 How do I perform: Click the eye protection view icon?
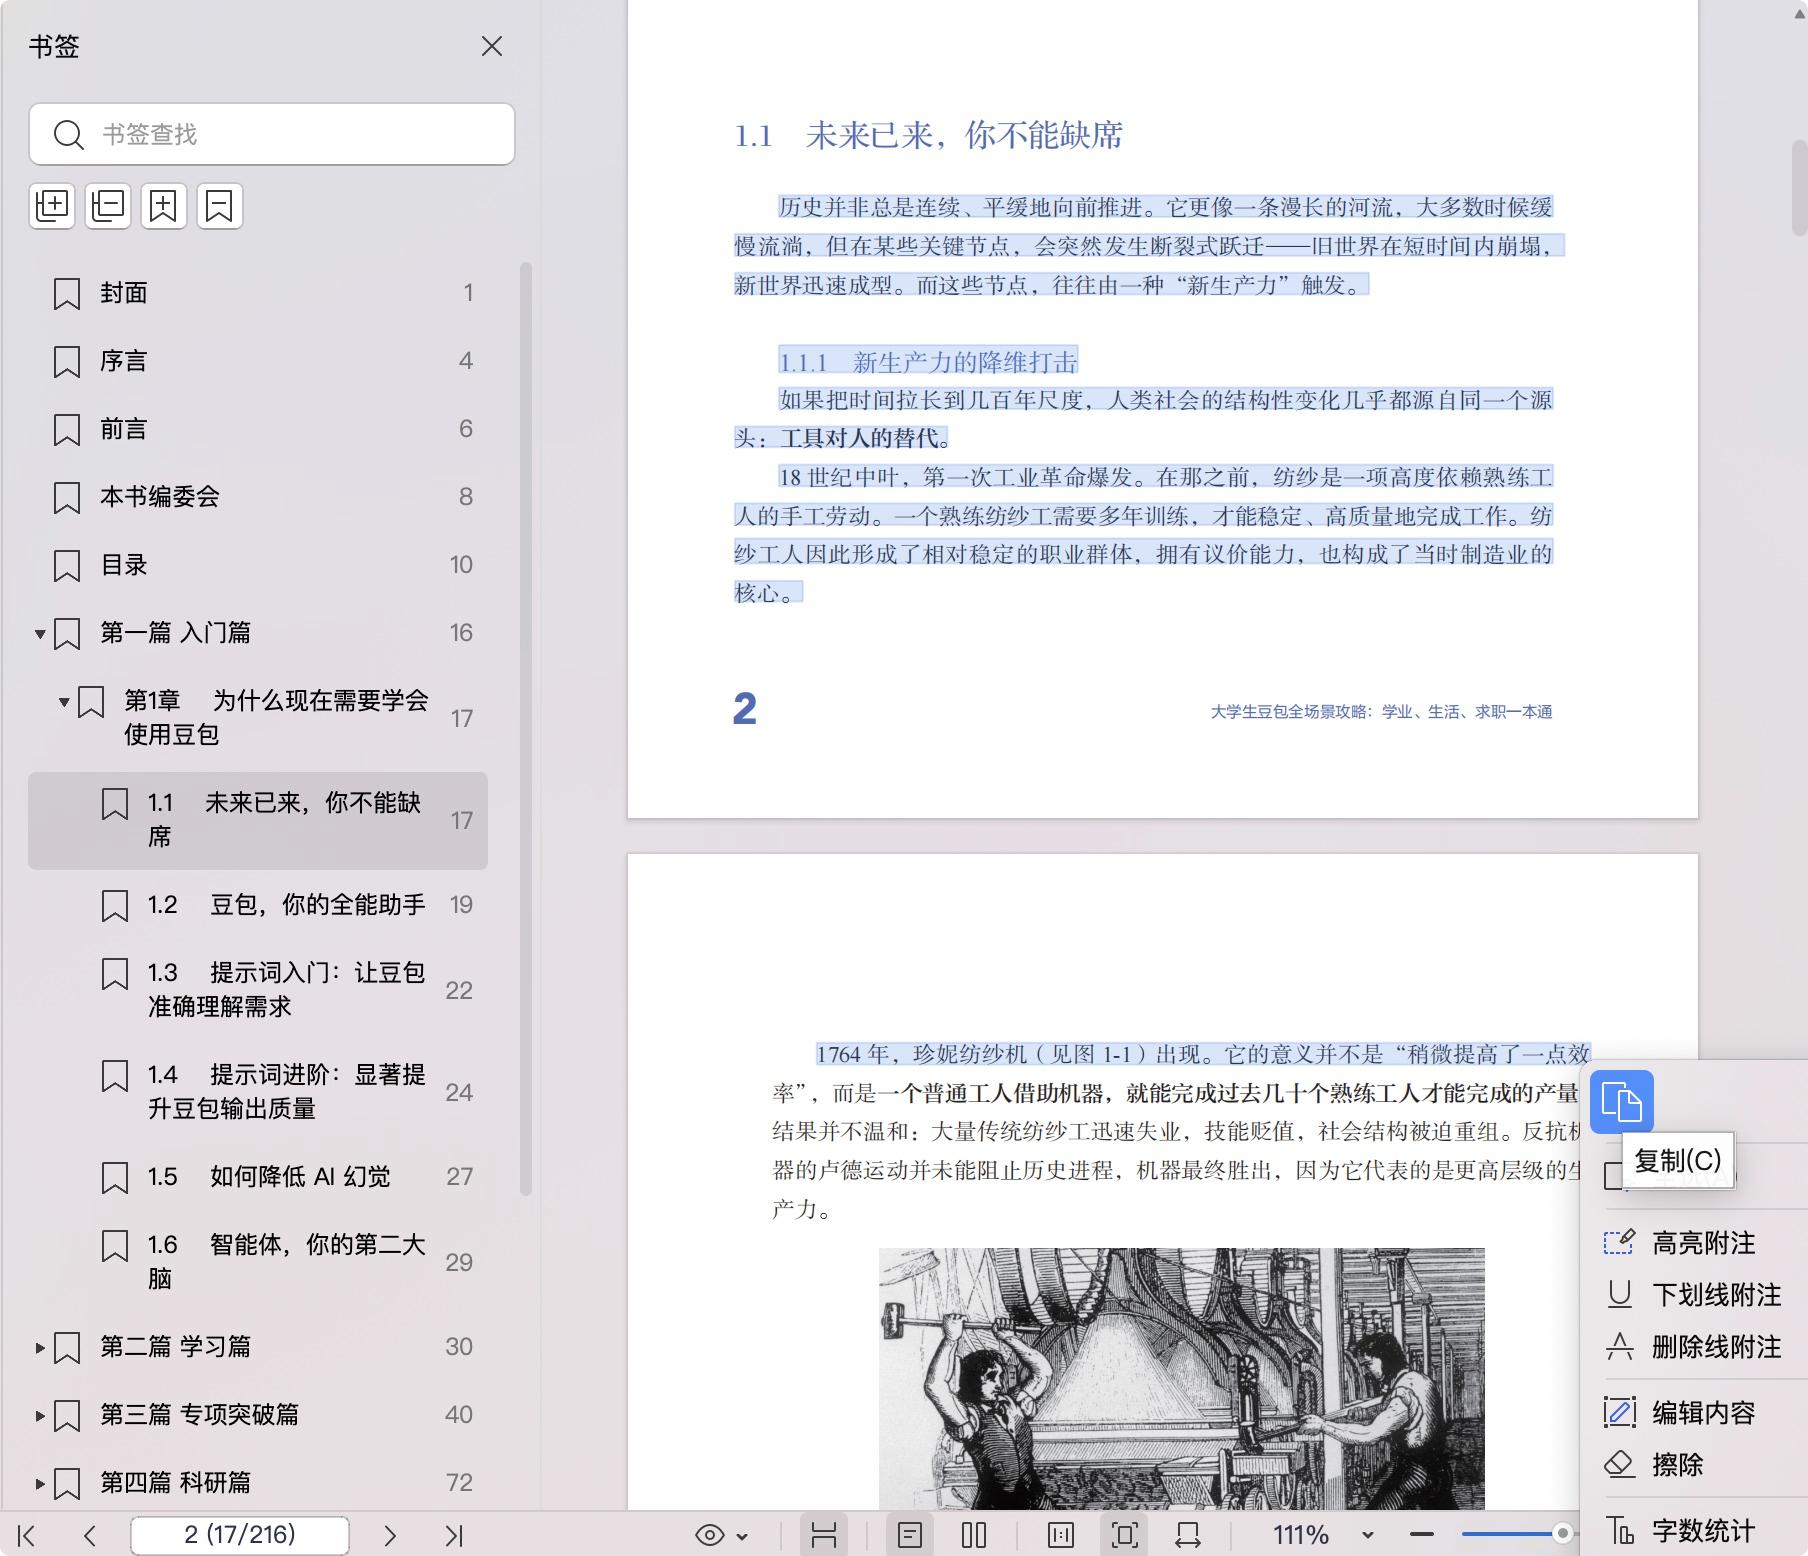[x=710, y=1535]
